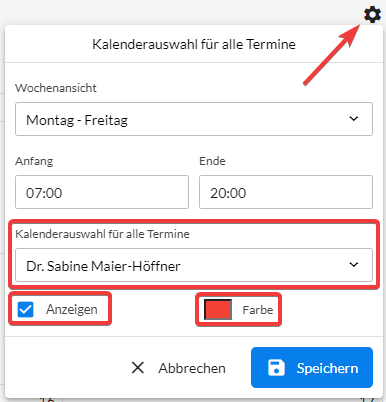Open the Wochenansicht dropdown showing Montag - Freitag
The width and height of the screenshot is (386, 402).
point(194,119)
